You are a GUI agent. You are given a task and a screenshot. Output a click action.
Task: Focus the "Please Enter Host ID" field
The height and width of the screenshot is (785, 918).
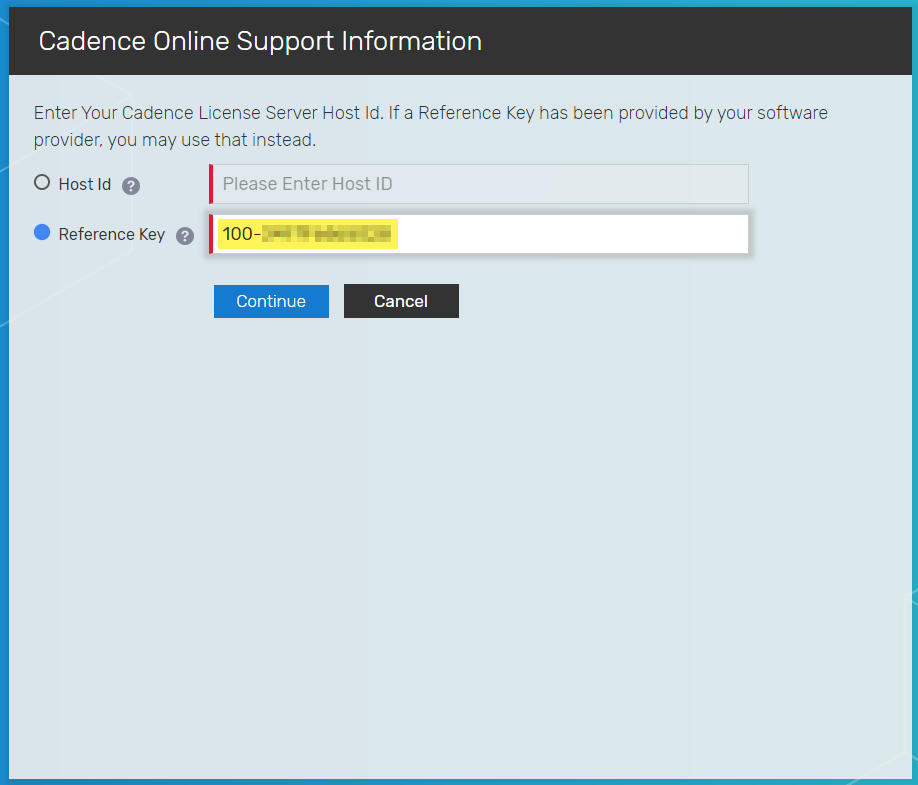480,184
